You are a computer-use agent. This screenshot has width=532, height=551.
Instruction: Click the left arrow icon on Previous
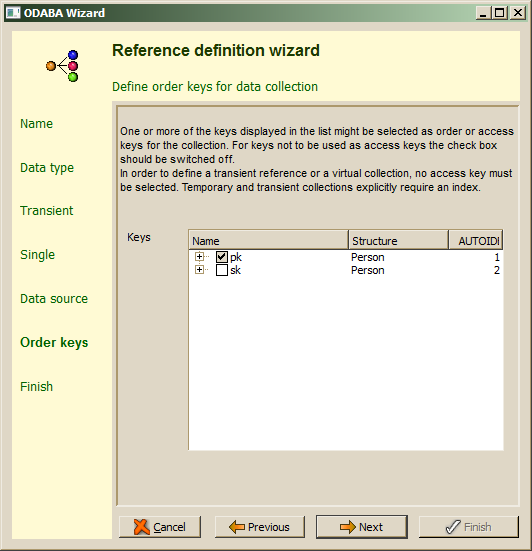tap(236, 527)
